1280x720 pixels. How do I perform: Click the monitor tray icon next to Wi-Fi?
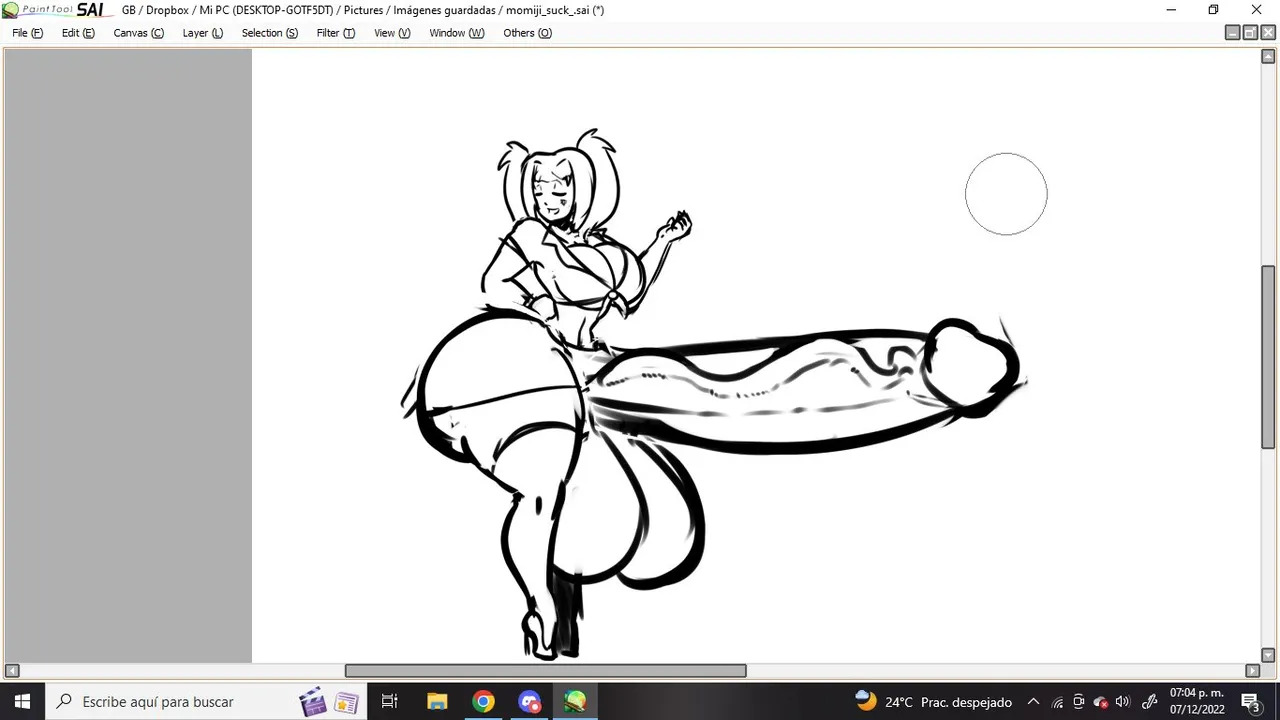pyautogui.click(x=1079, y=702)
